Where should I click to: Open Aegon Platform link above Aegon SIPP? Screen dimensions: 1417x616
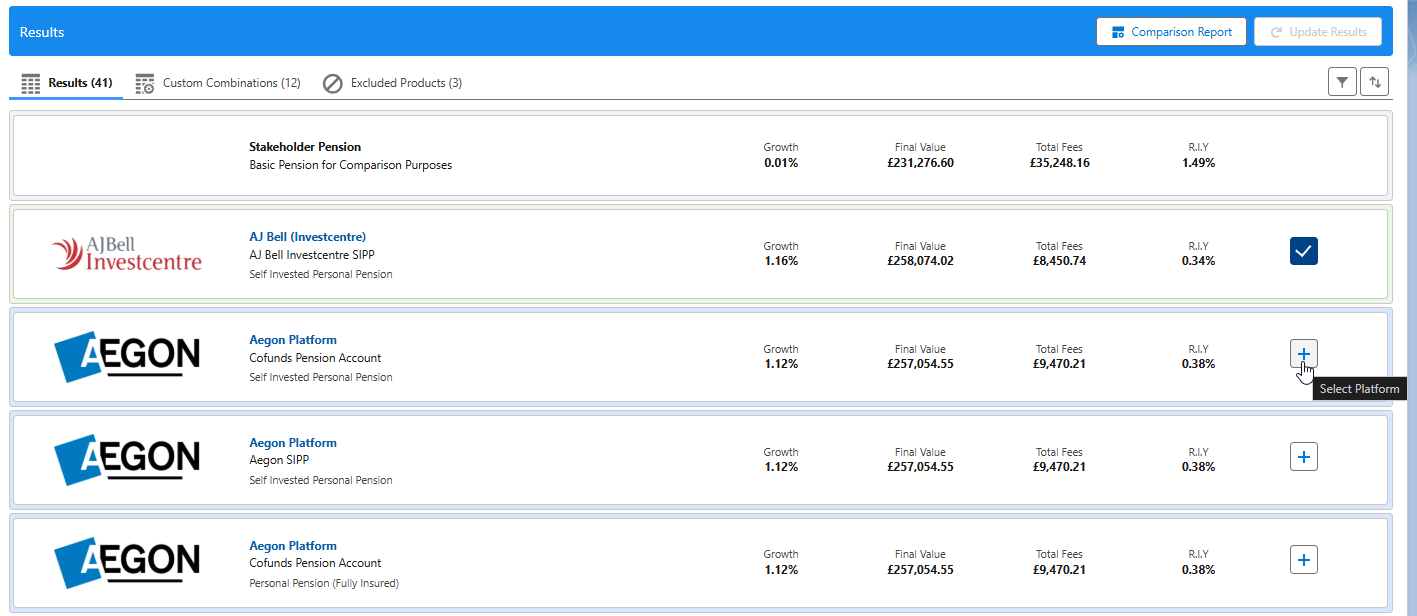coord(293,443)
